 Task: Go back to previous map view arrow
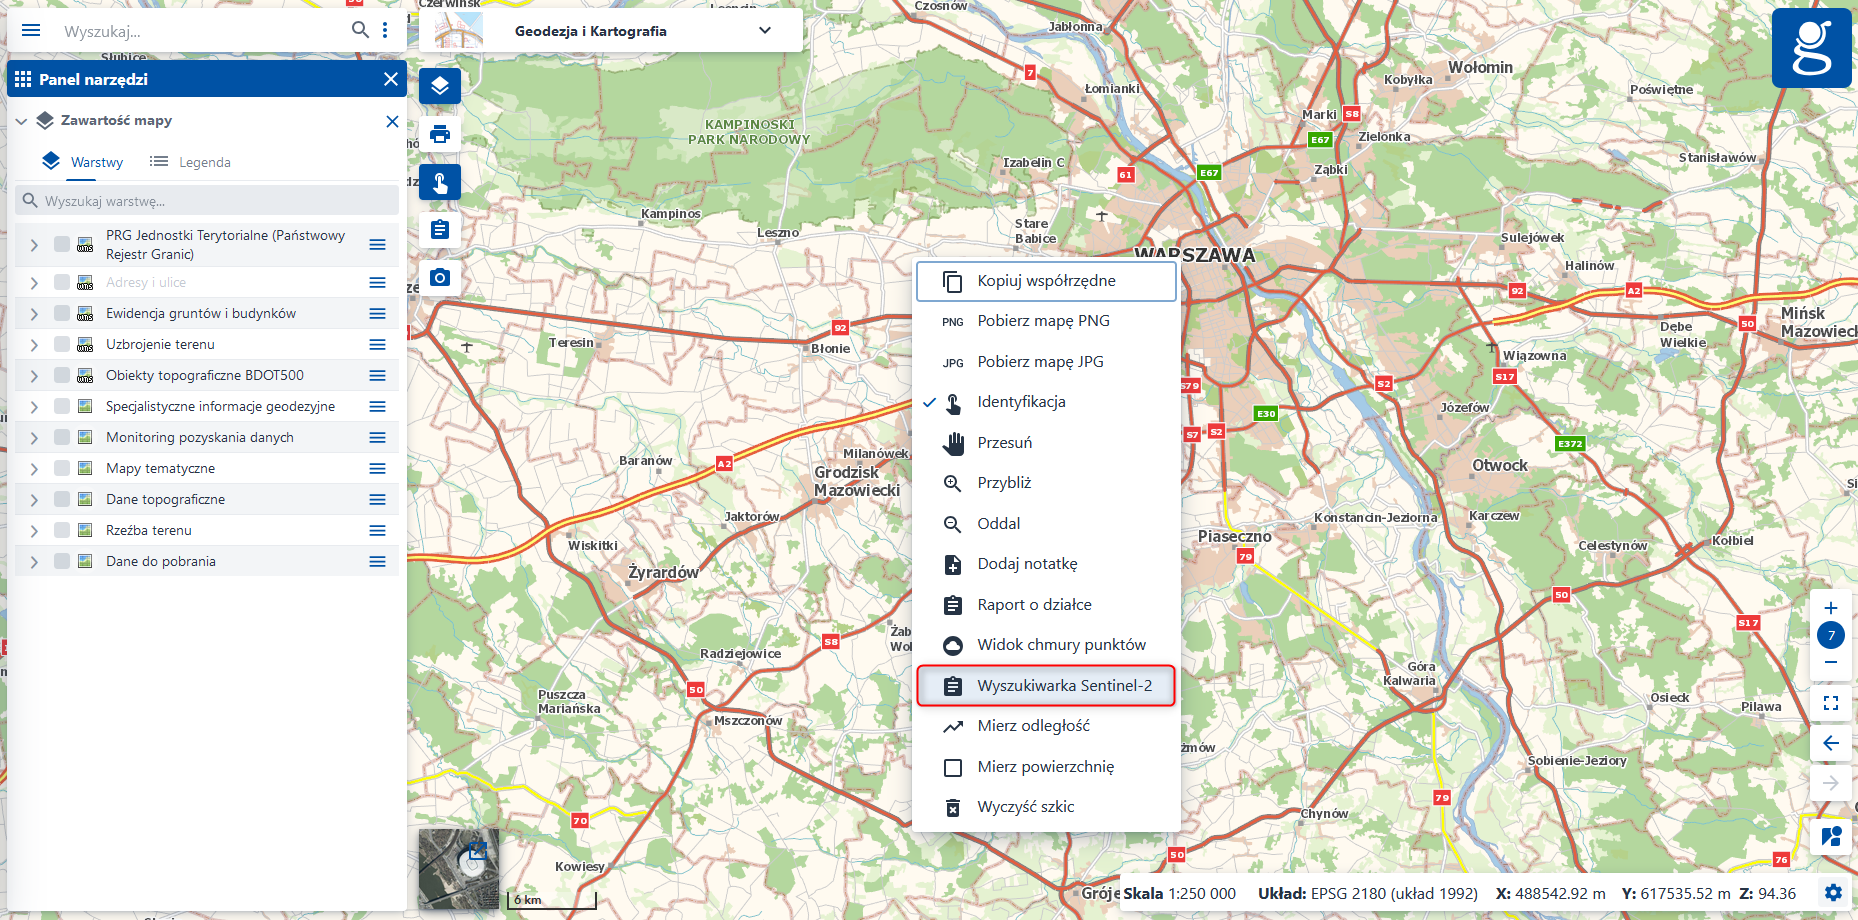pos(1831,743)
